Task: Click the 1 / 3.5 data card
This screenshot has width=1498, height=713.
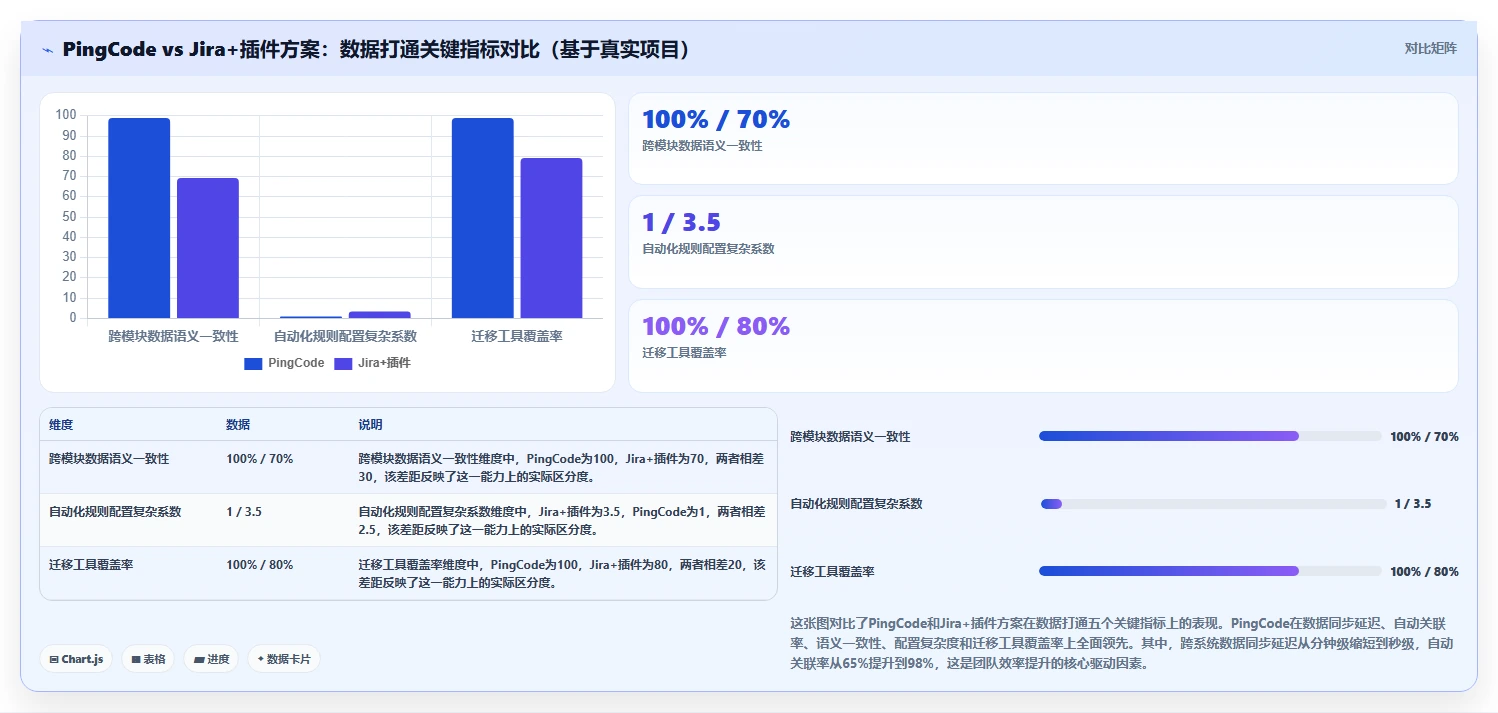Action: coord(1043,242)
